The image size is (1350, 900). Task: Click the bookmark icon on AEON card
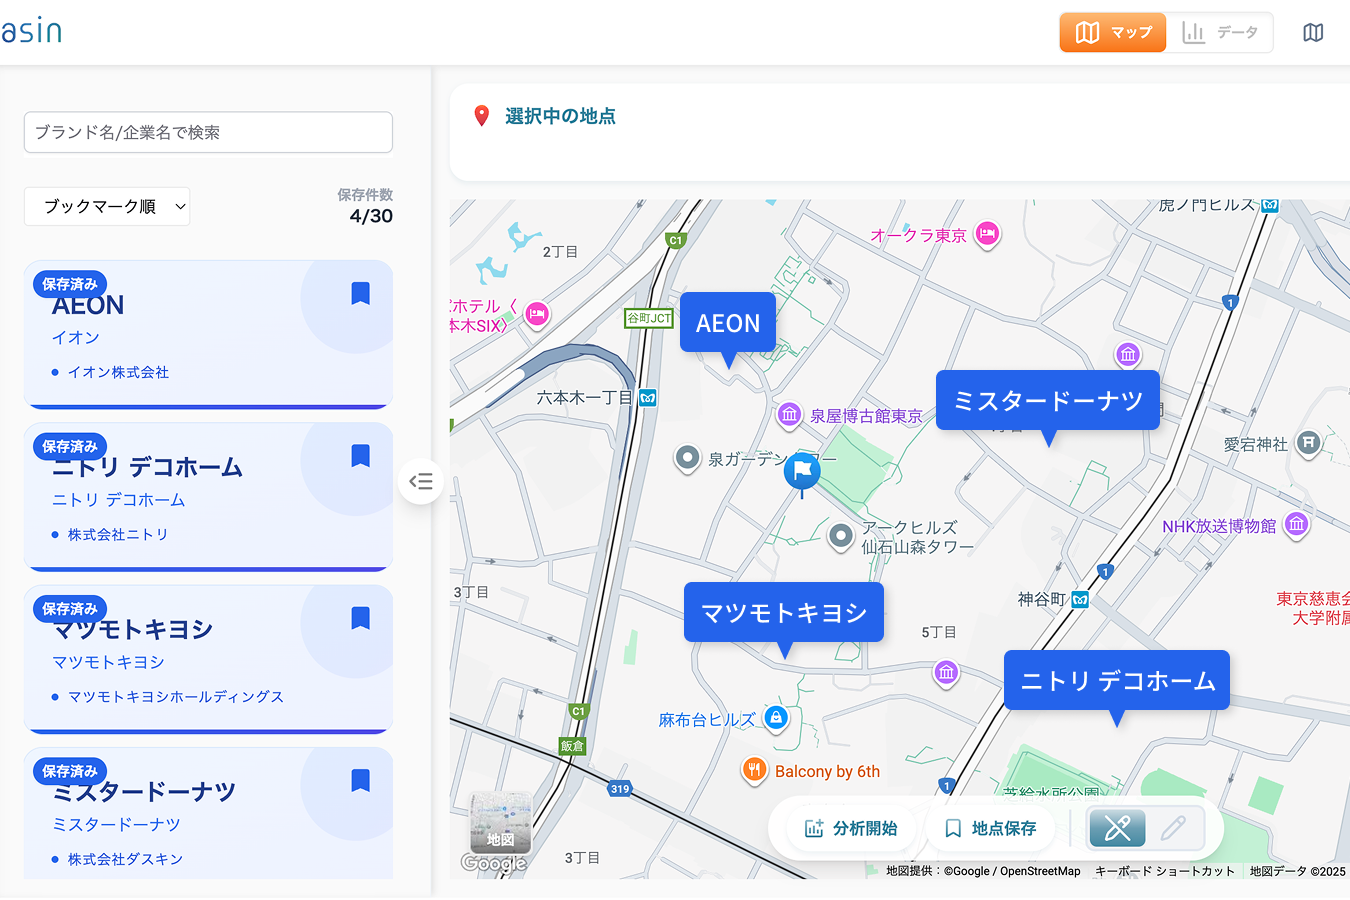pyautogui.click(x=361, y=293)
